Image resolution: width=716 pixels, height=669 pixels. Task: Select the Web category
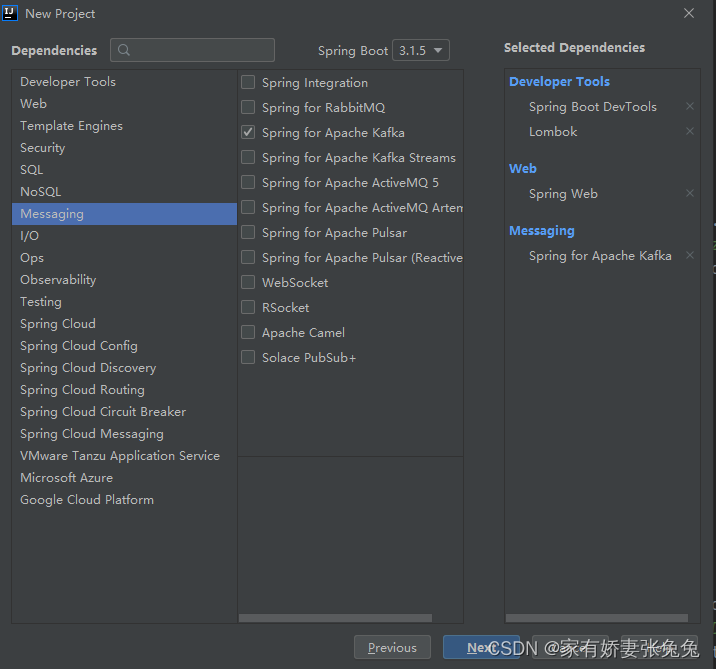click(124, 104)
